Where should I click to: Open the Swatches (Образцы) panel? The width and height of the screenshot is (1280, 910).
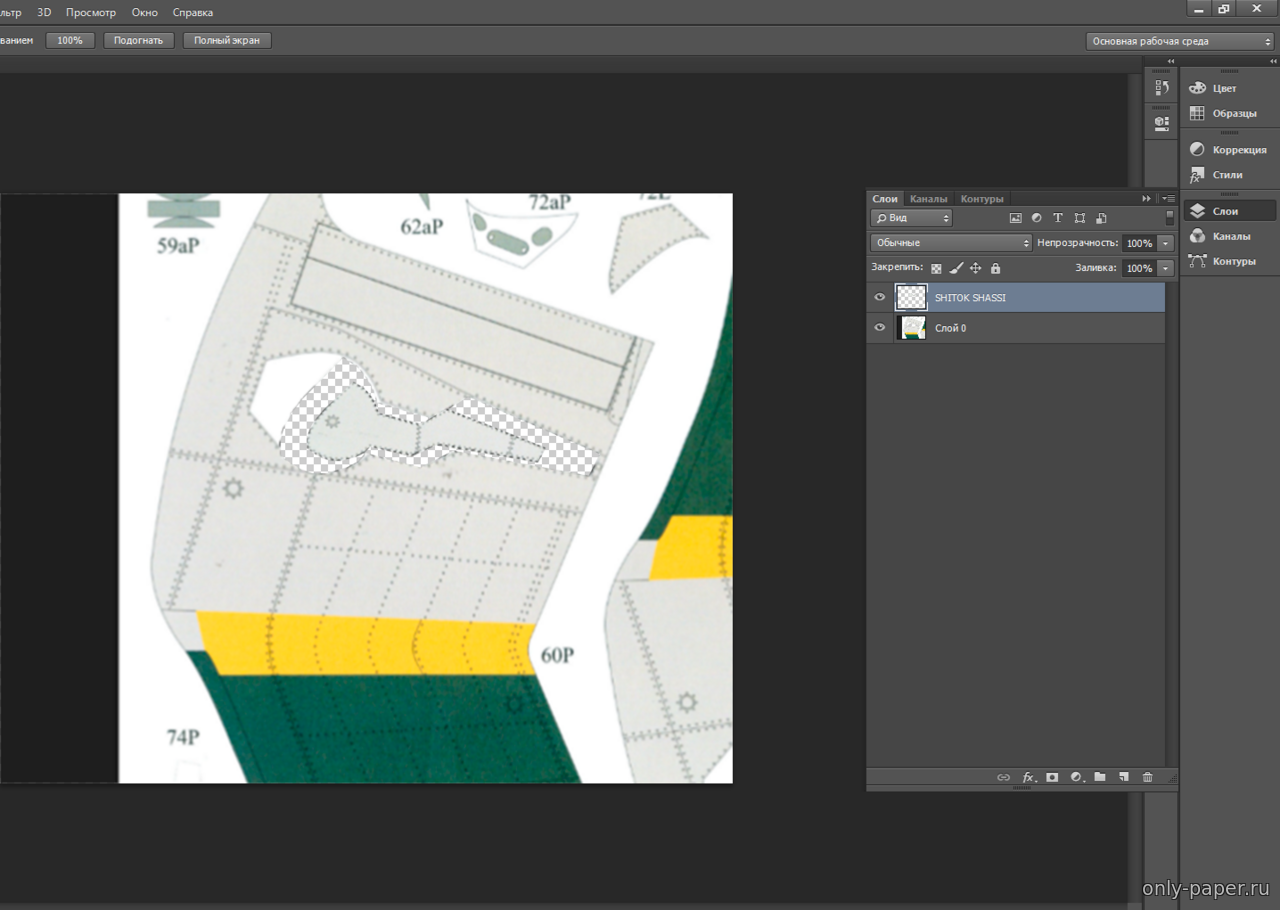1233,113
